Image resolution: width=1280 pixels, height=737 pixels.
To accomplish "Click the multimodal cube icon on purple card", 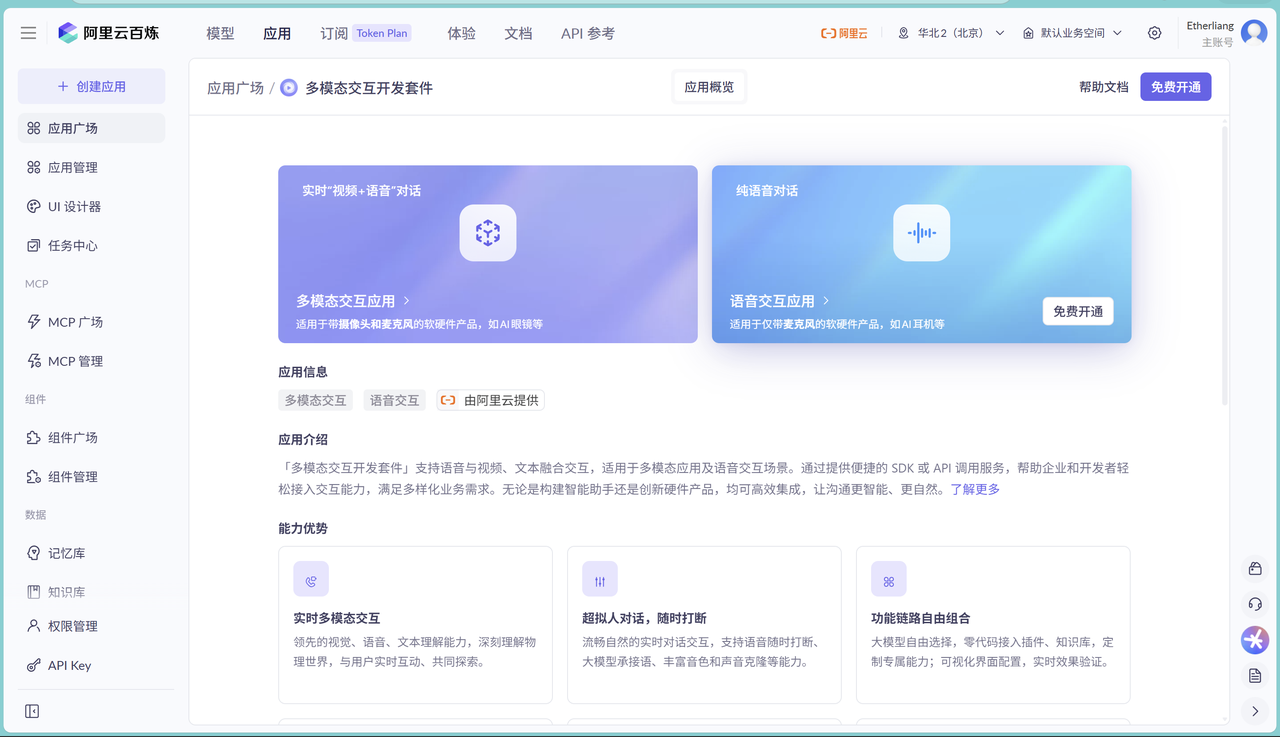I will point(488,233).
